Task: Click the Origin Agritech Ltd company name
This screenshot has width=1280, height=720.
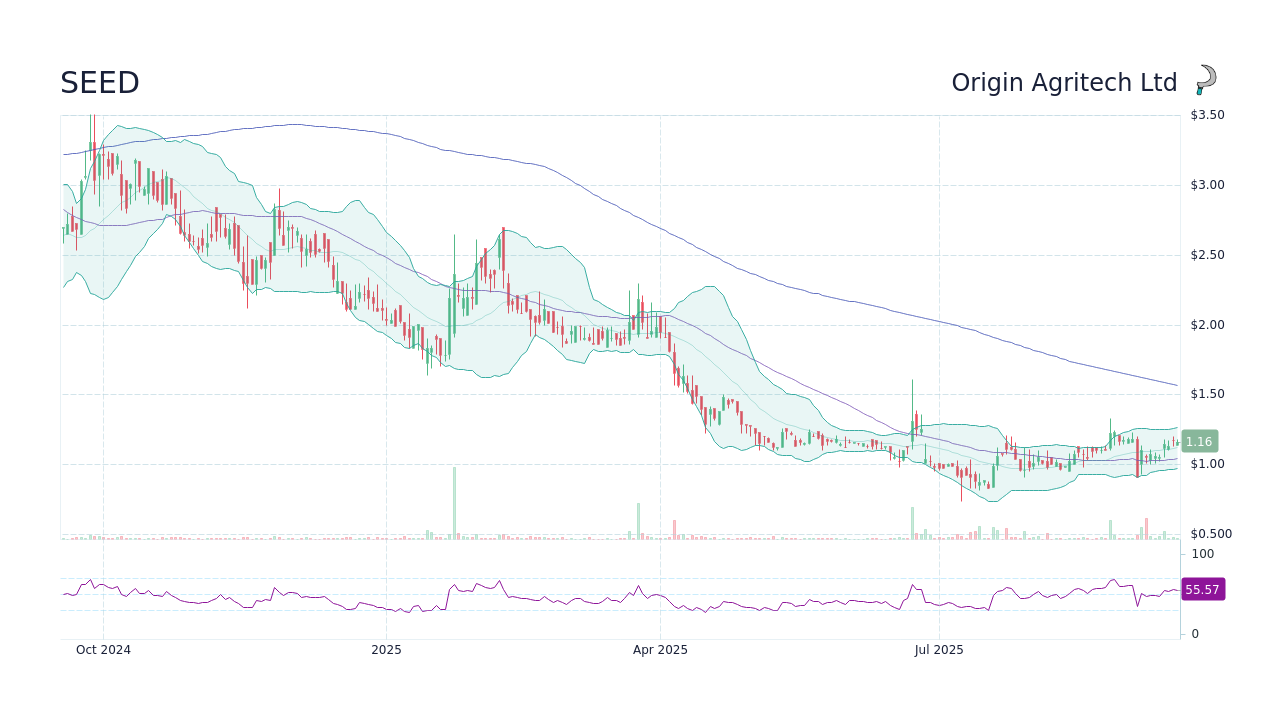Action: [1064, 82]
